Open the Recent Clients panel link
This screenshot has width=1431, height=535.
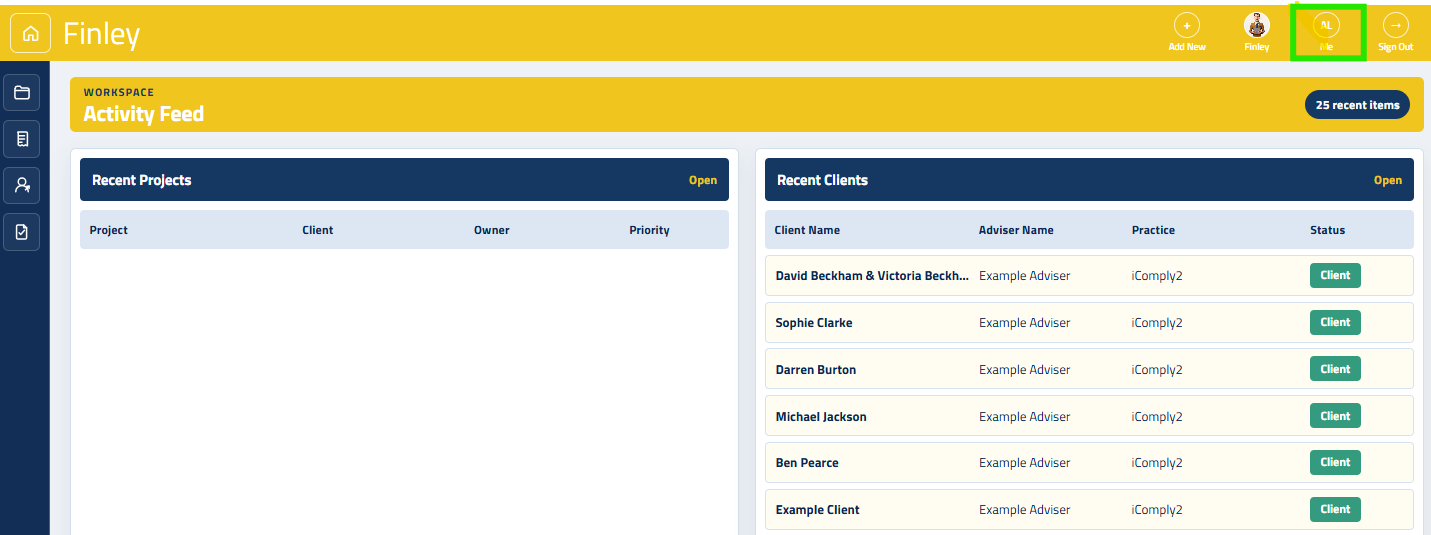click(x=1388, y=180)
